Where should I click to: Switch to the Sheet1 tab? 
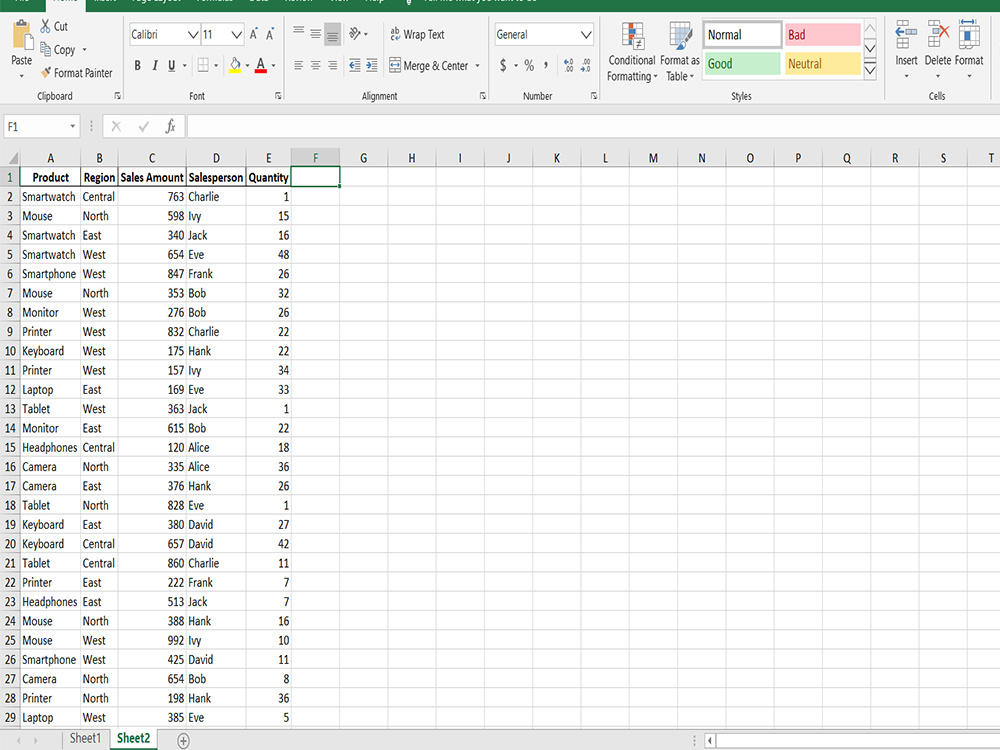(x=85, y=739)
